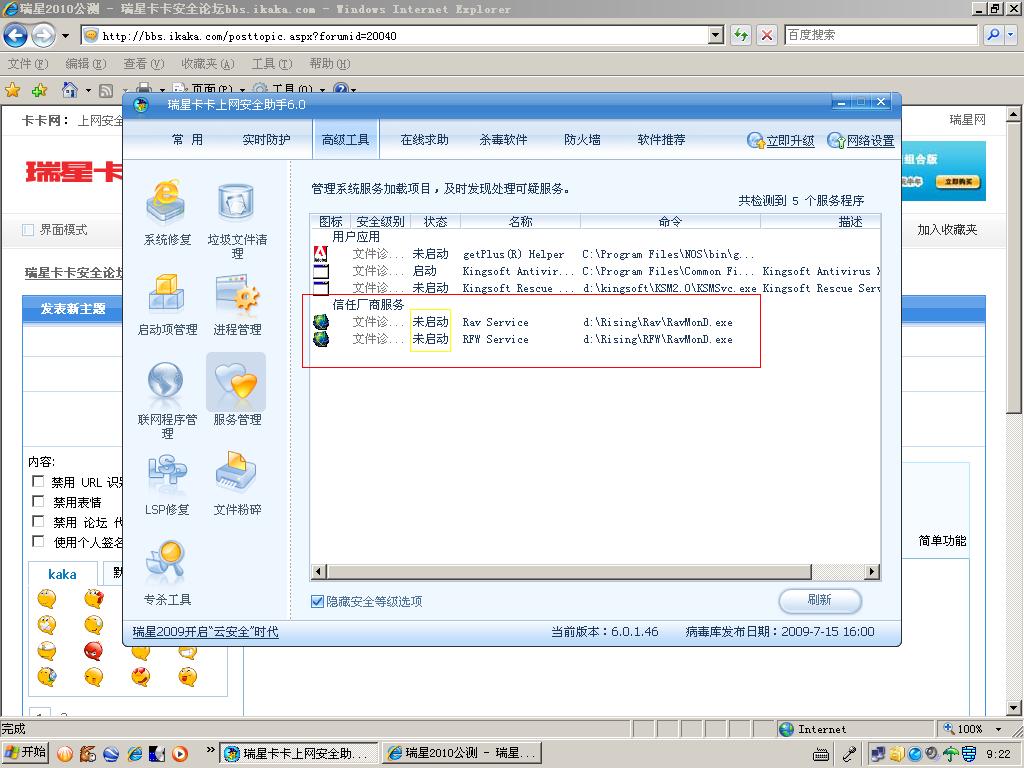Click service list horizontal scrollbar thumb
This screenshot has height=768, width=1024.
point(569,572)
